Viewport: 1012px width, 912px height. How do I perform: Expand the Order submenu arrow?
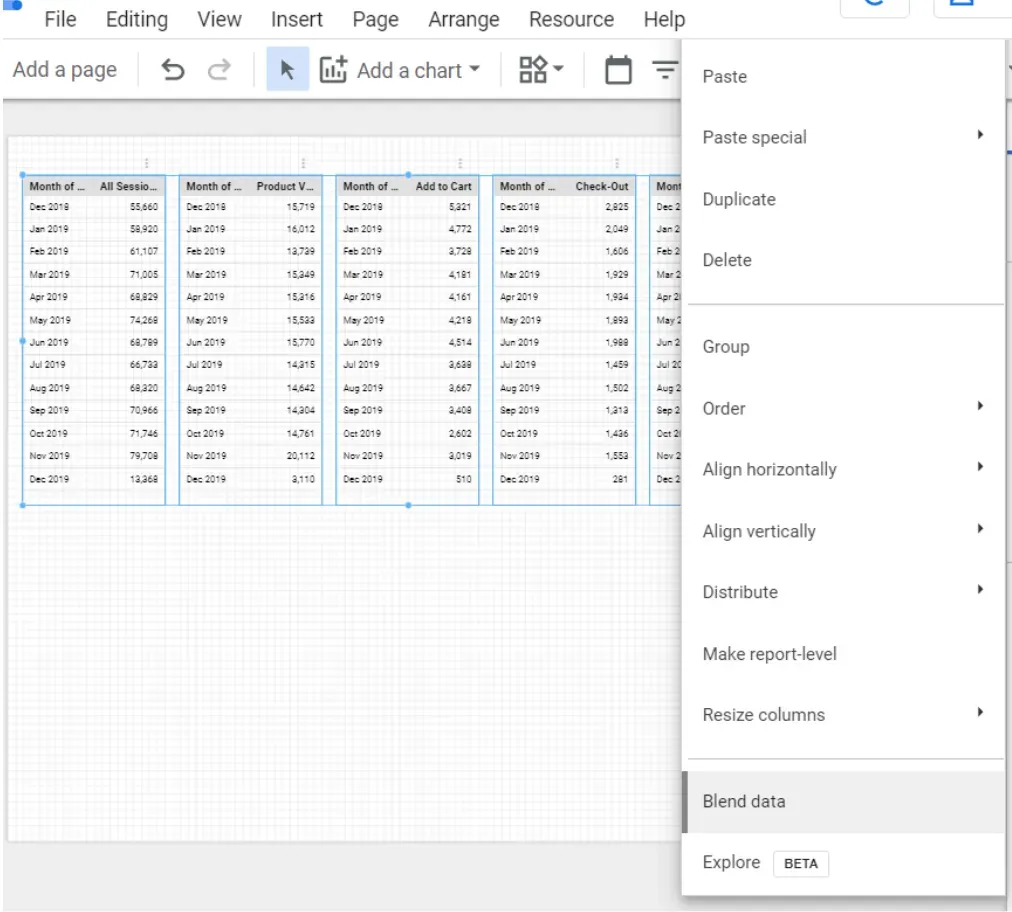pos(980,406)
